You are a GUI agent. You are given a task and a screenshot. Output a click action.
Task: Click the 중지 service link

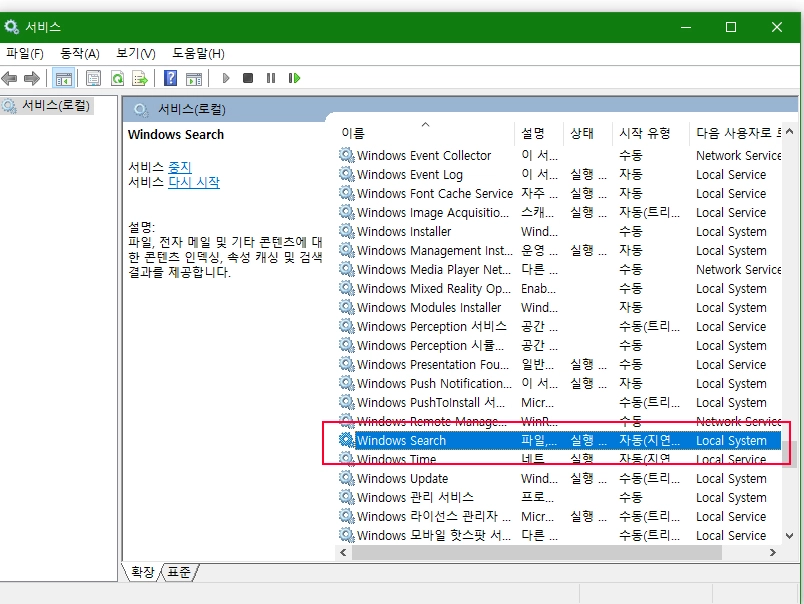click(179, 167)
